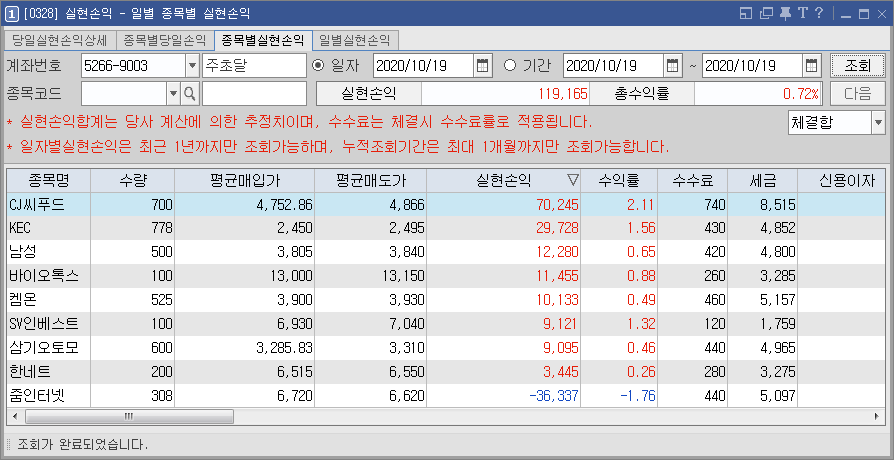Screen dimensions: 894x460
Task: Click status message 조회가 완료되었습니다.
Action: [x=83, y=445]
